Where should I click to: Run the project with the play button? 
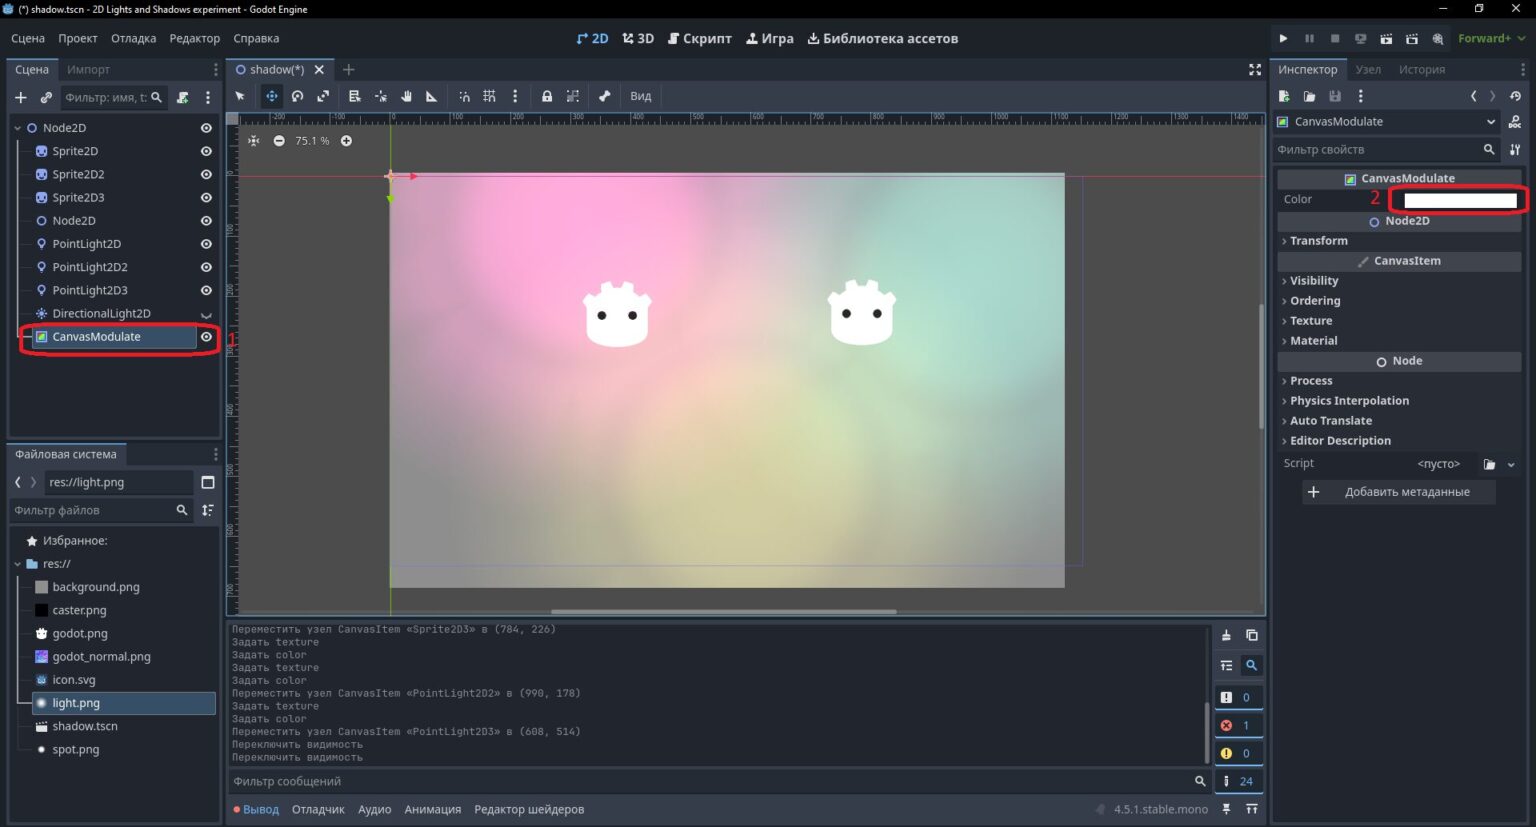point(1283,38)
